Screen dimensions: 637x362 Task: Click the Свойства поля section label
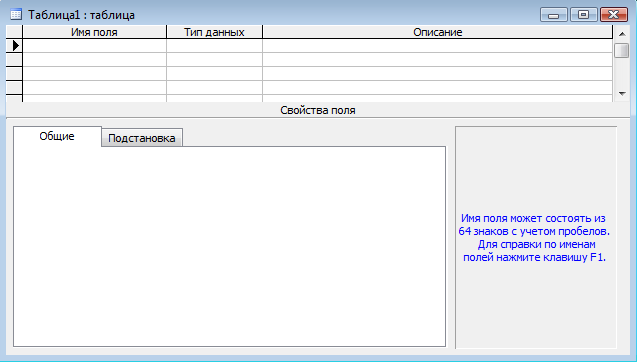pos(318,110)
